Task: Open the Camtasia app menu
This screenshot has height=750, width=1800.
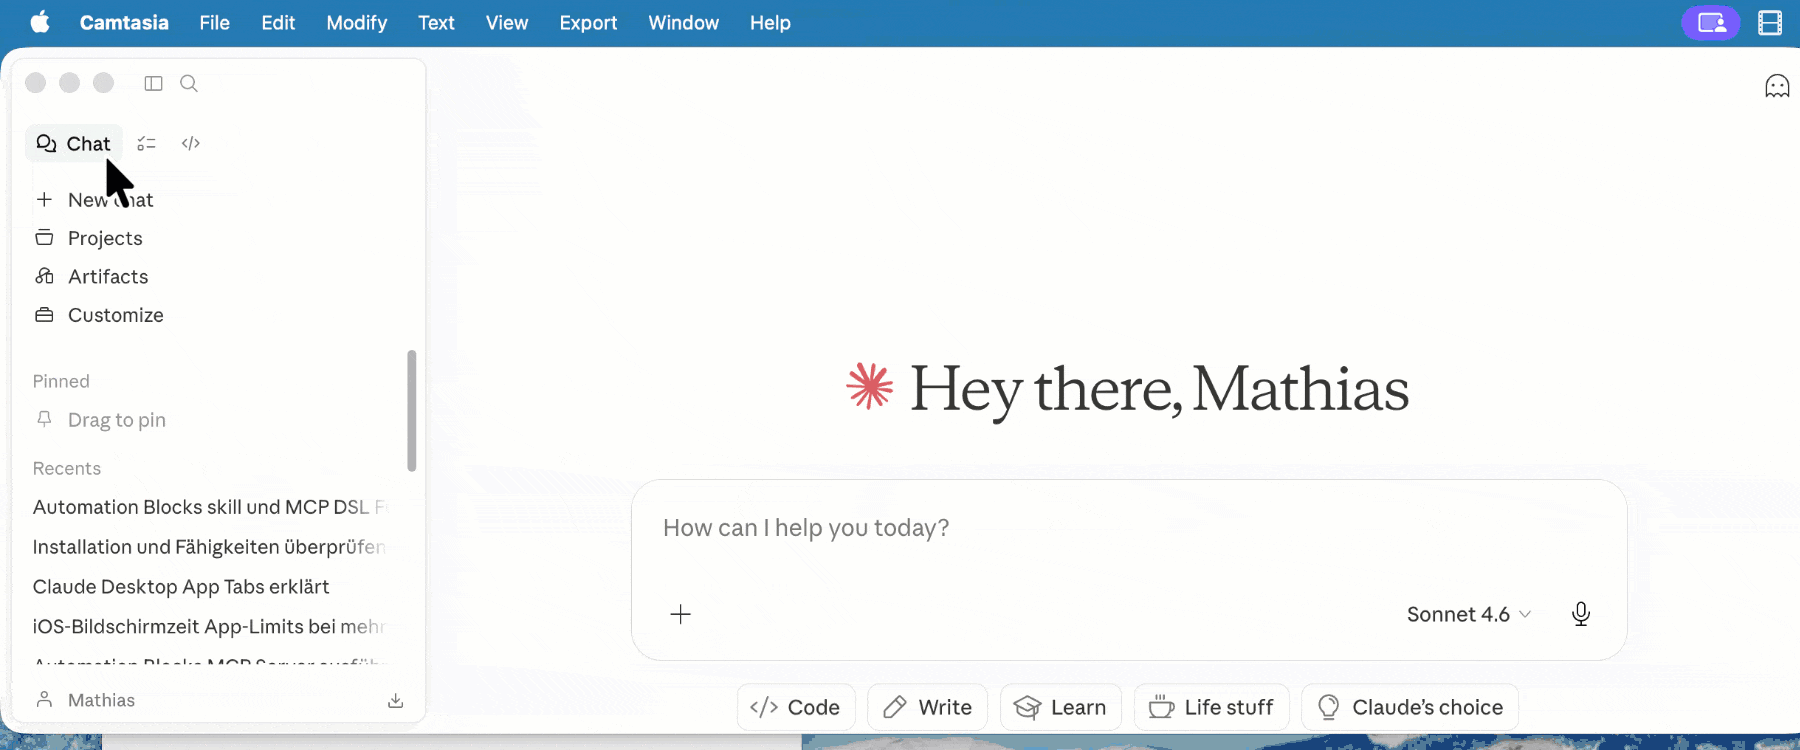Action: (x=124, y=22)
